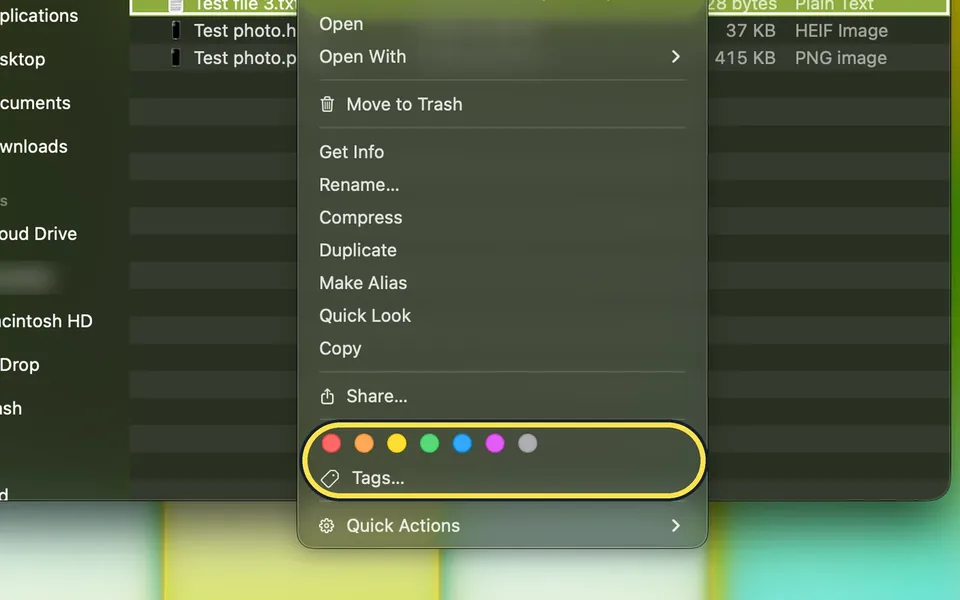
Task: Apply the gray color tag
Action: pos(528,443)
